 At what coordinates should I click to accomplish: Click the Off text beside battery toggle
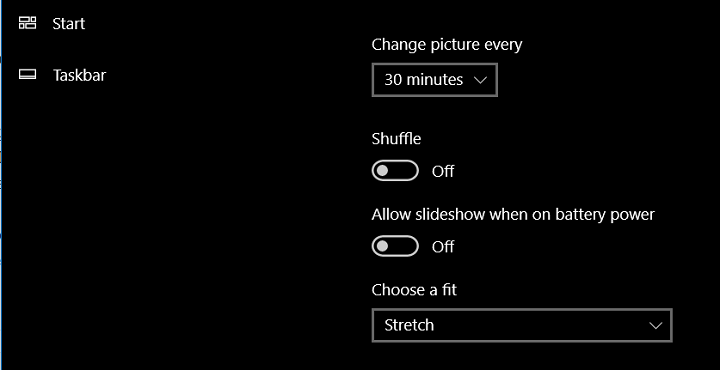(x=443, y=247)
